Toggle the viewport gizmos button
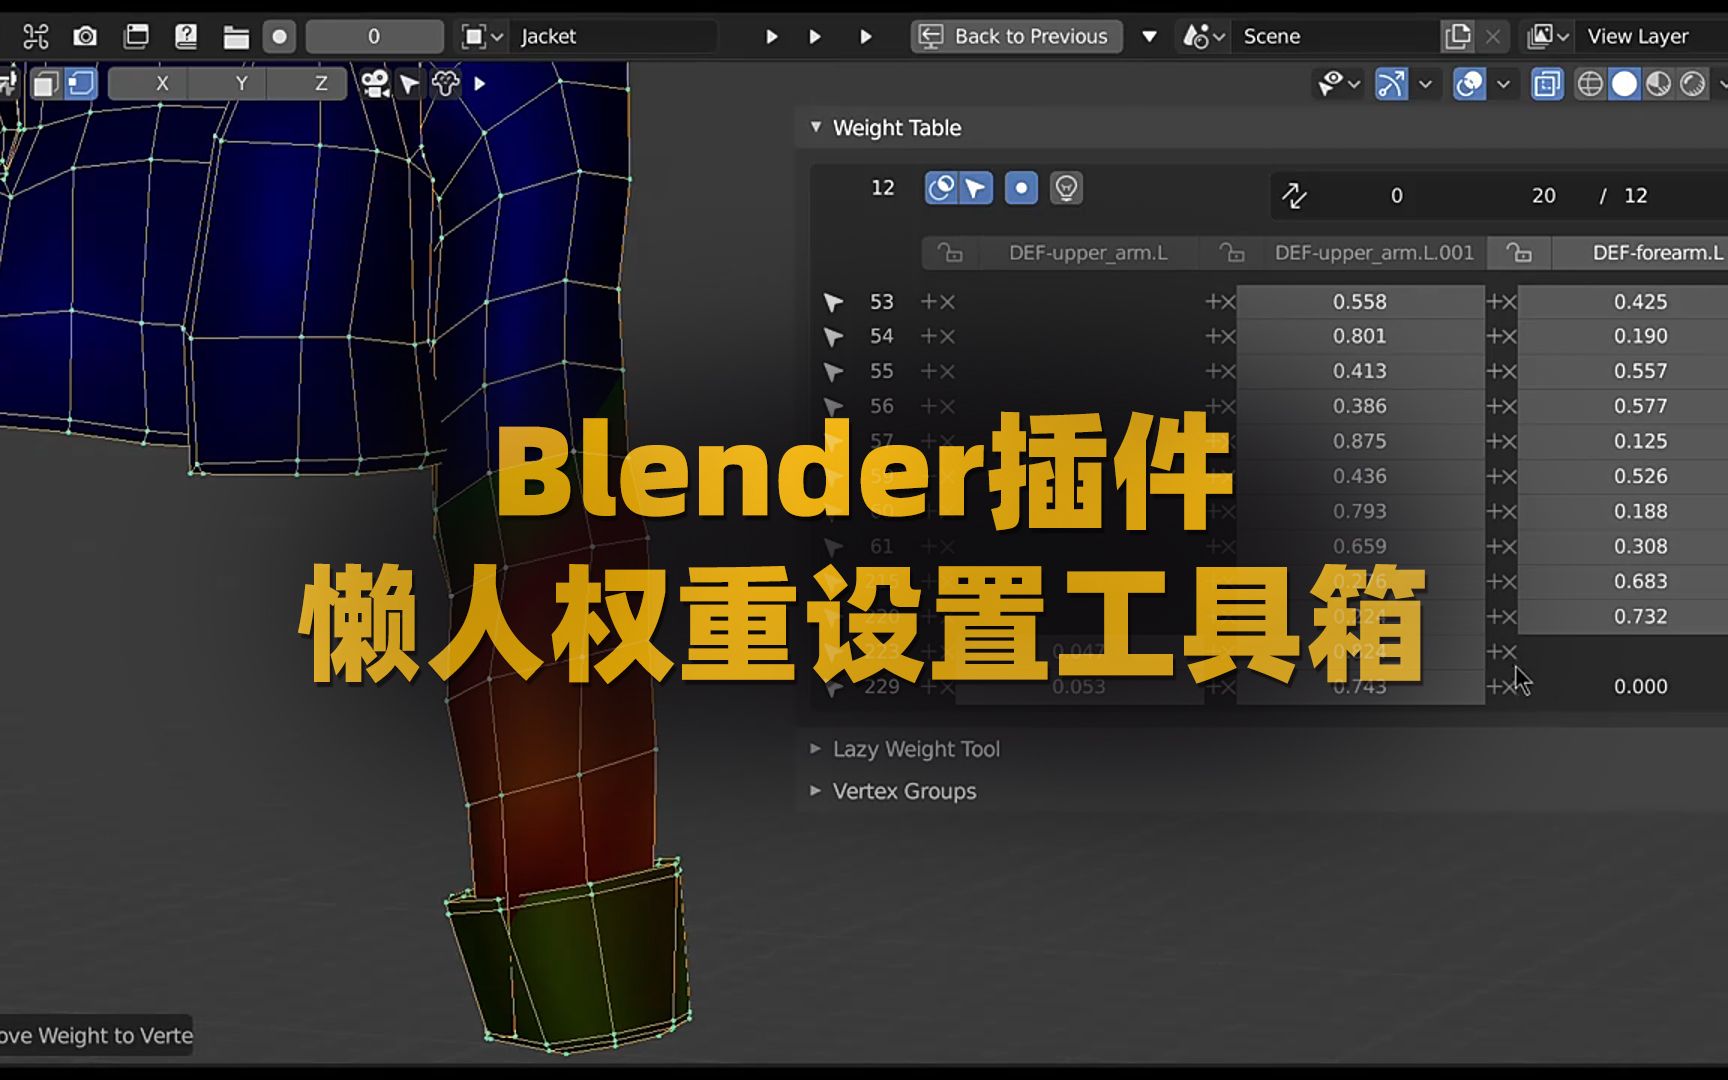 pyautogui.click(x=1391, y=84)
